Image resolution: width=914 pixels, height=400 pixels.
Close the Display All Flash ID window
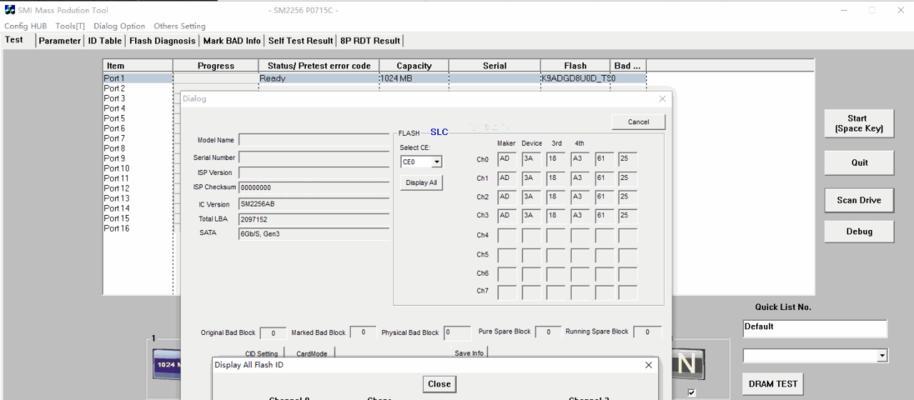[648, 365]
